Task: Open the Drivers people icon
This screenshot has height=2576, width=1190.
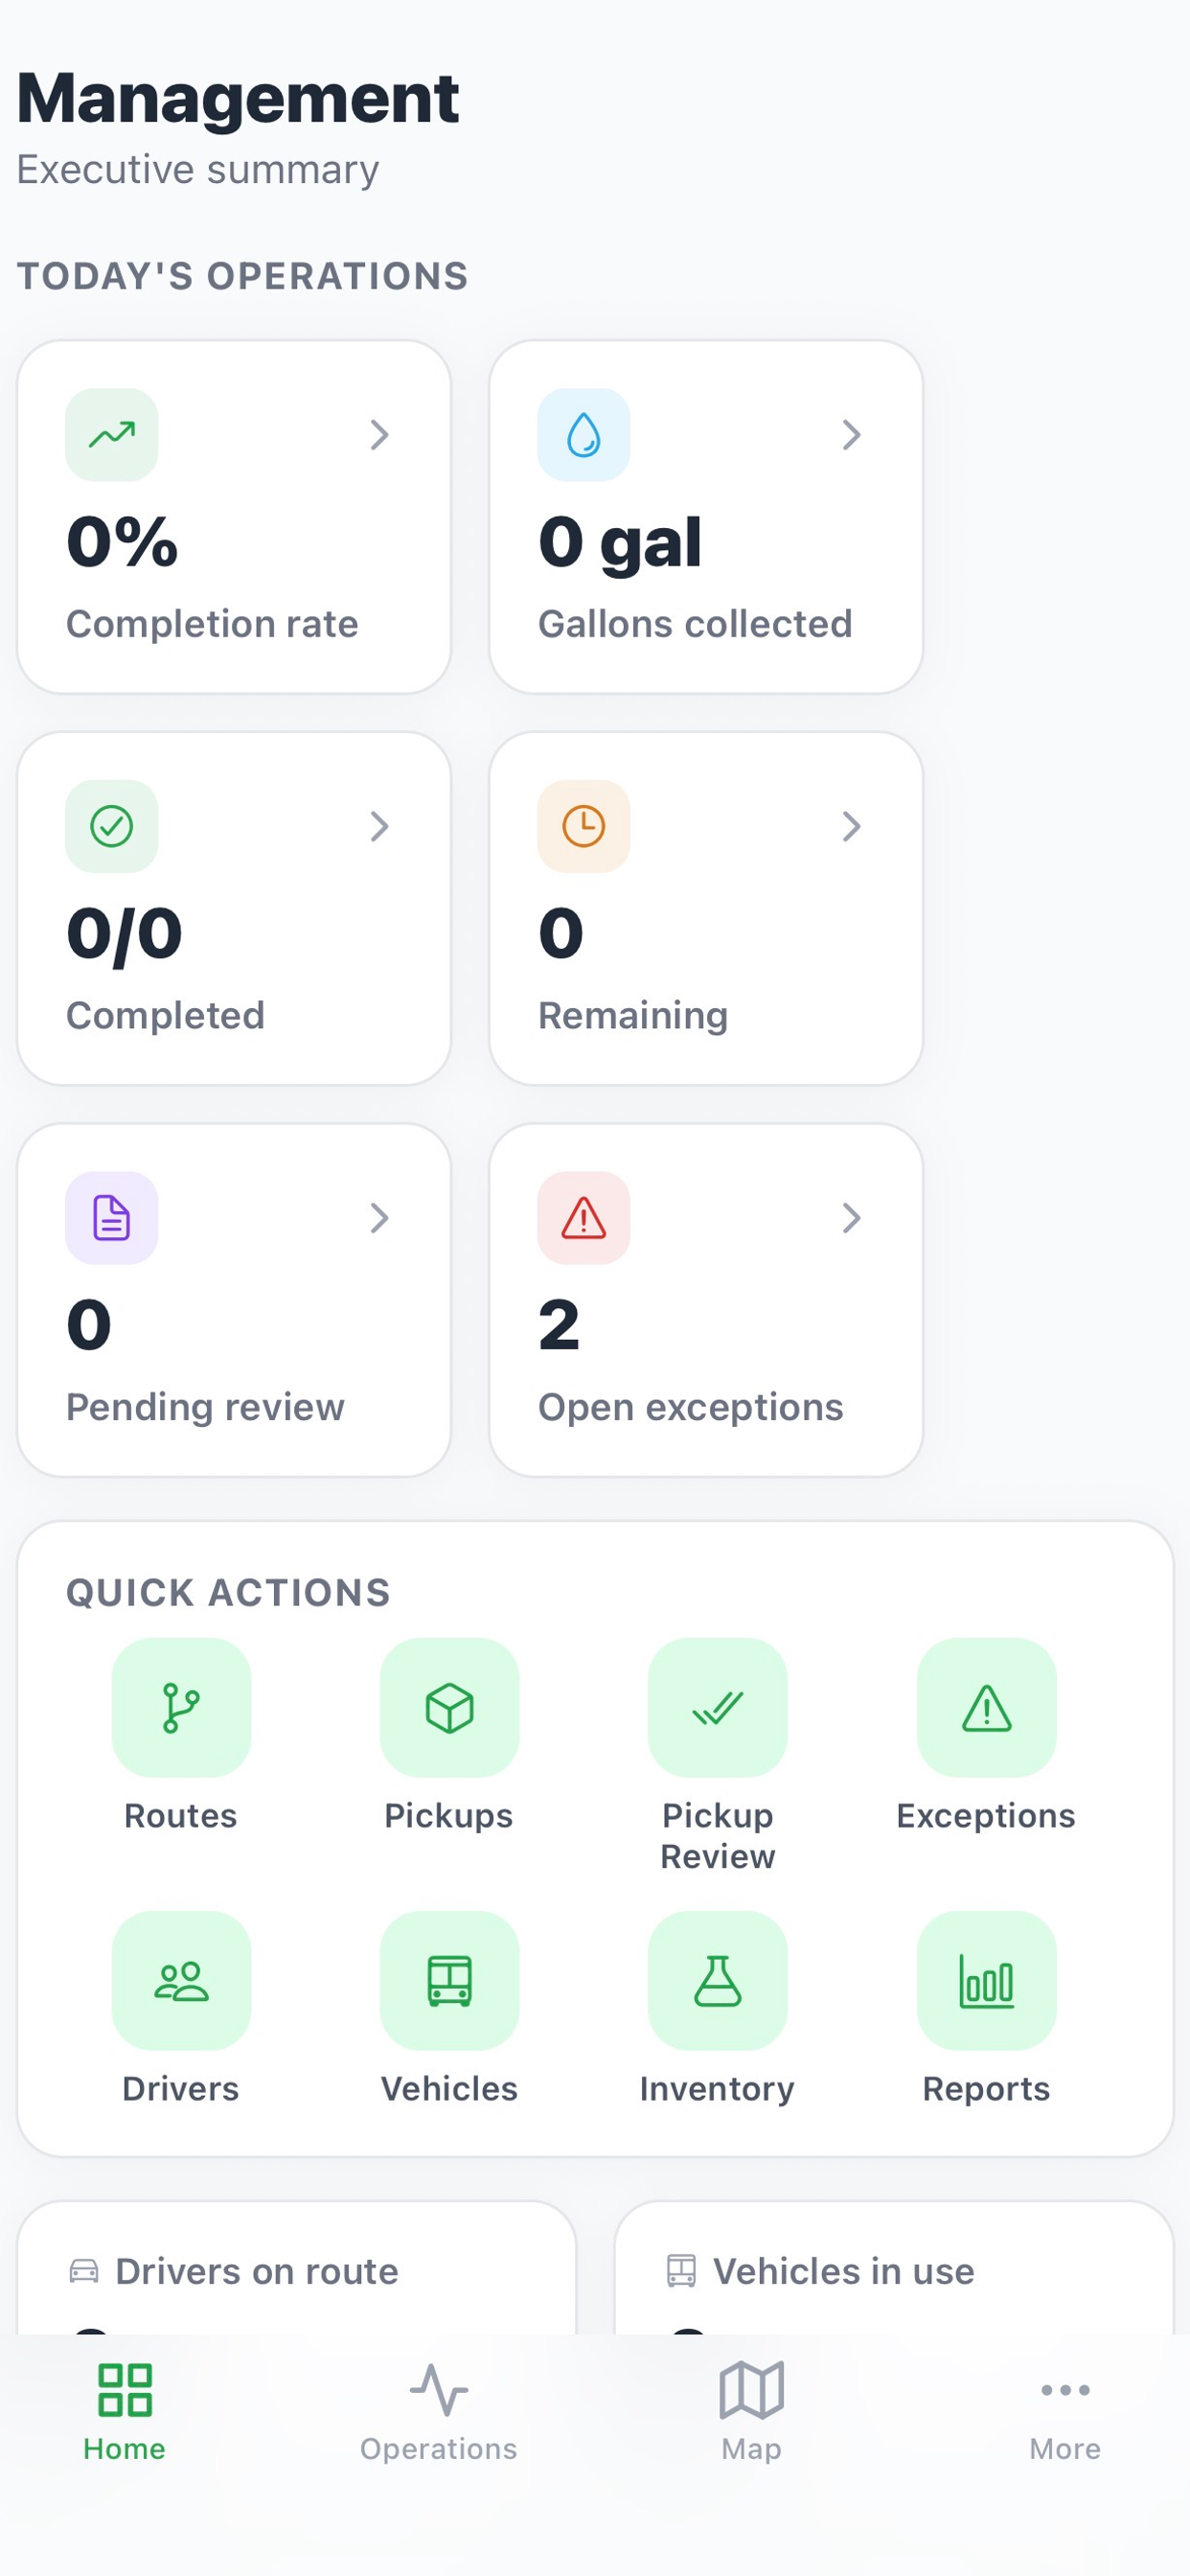Action: pyautogui.click(x=181, y=1980)
